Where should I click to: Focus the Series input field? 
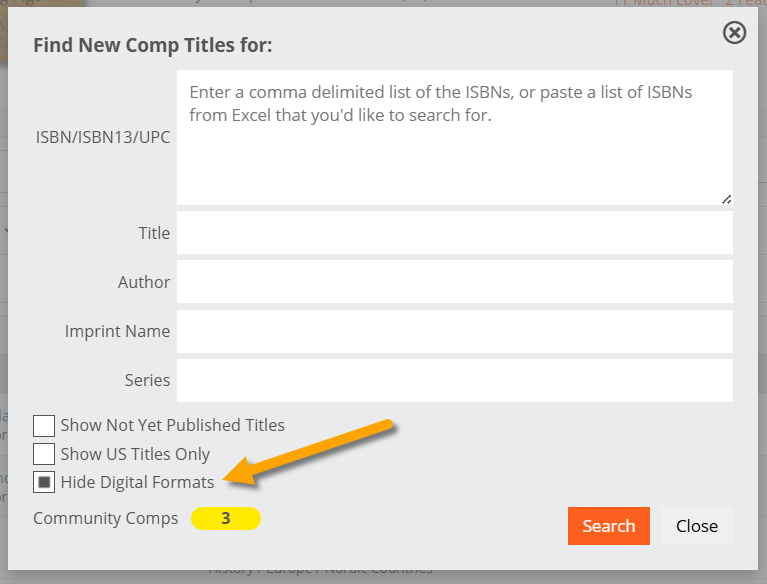(x=454, y=381)
